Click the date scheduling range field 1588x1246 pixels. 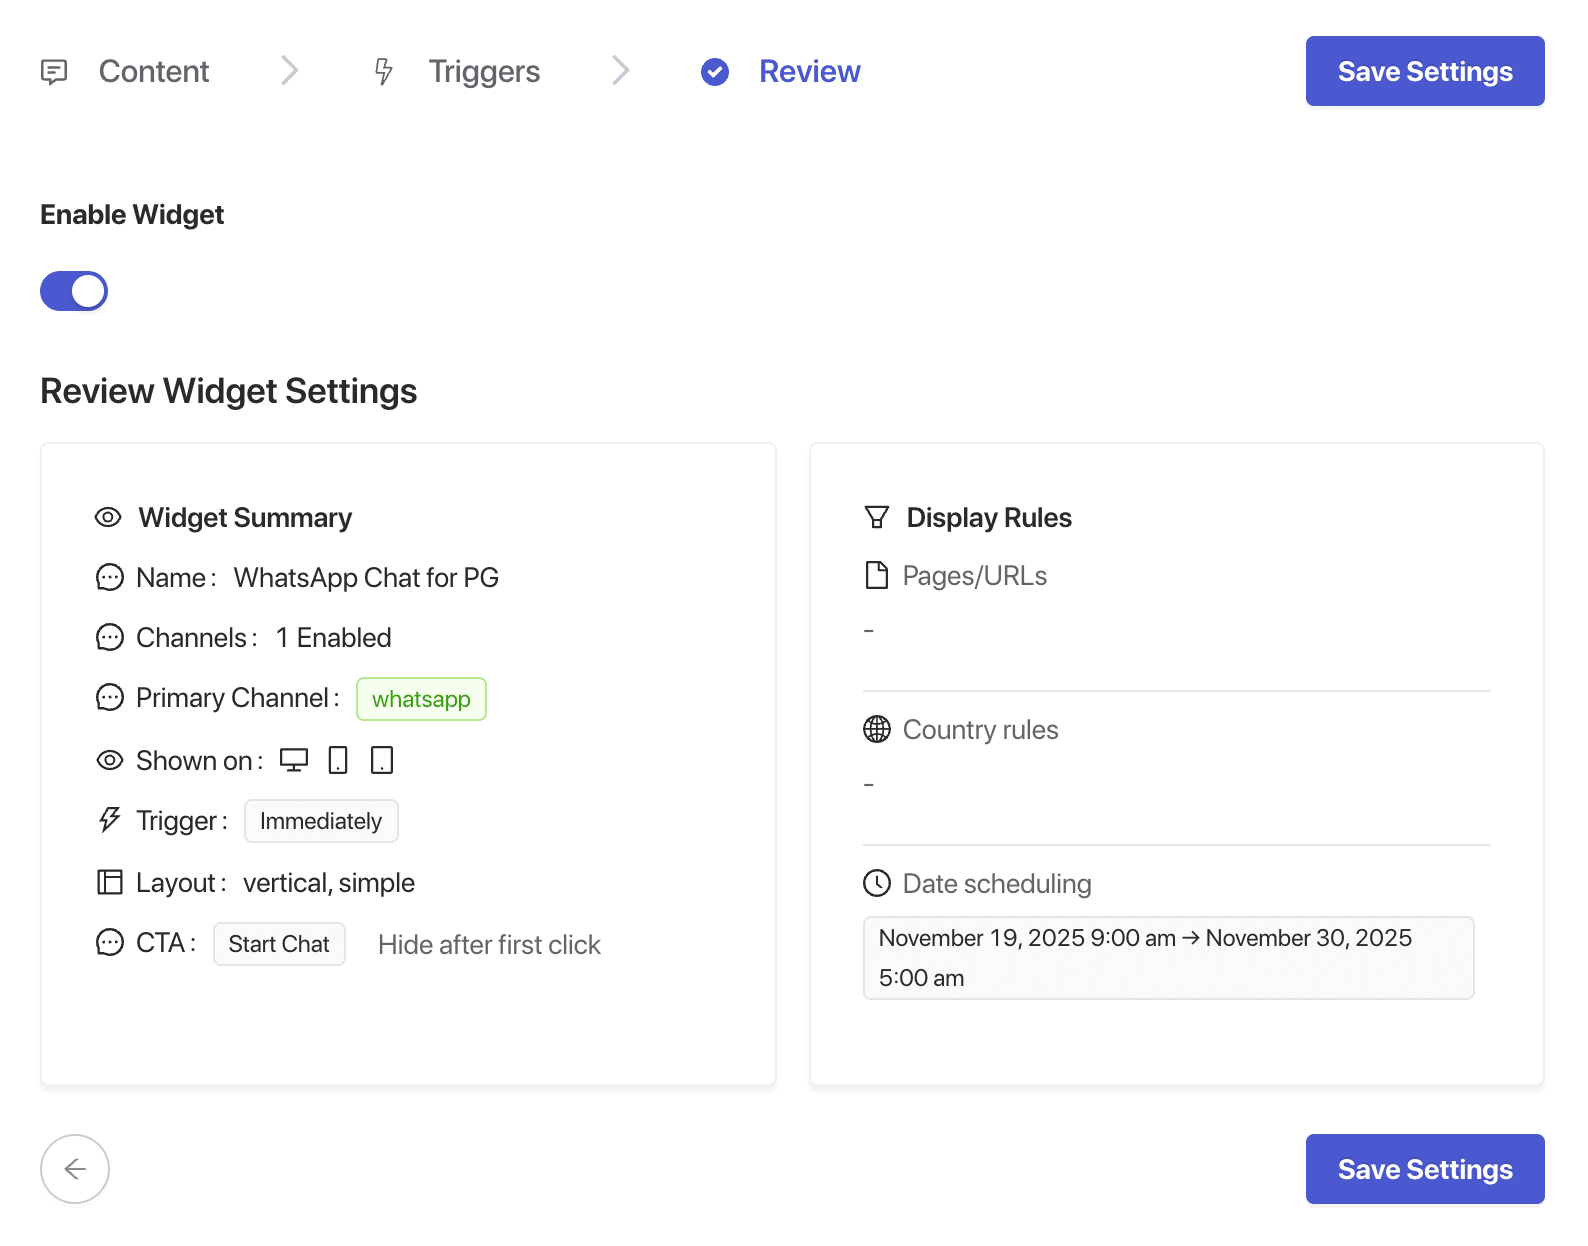click(1167, 957)
